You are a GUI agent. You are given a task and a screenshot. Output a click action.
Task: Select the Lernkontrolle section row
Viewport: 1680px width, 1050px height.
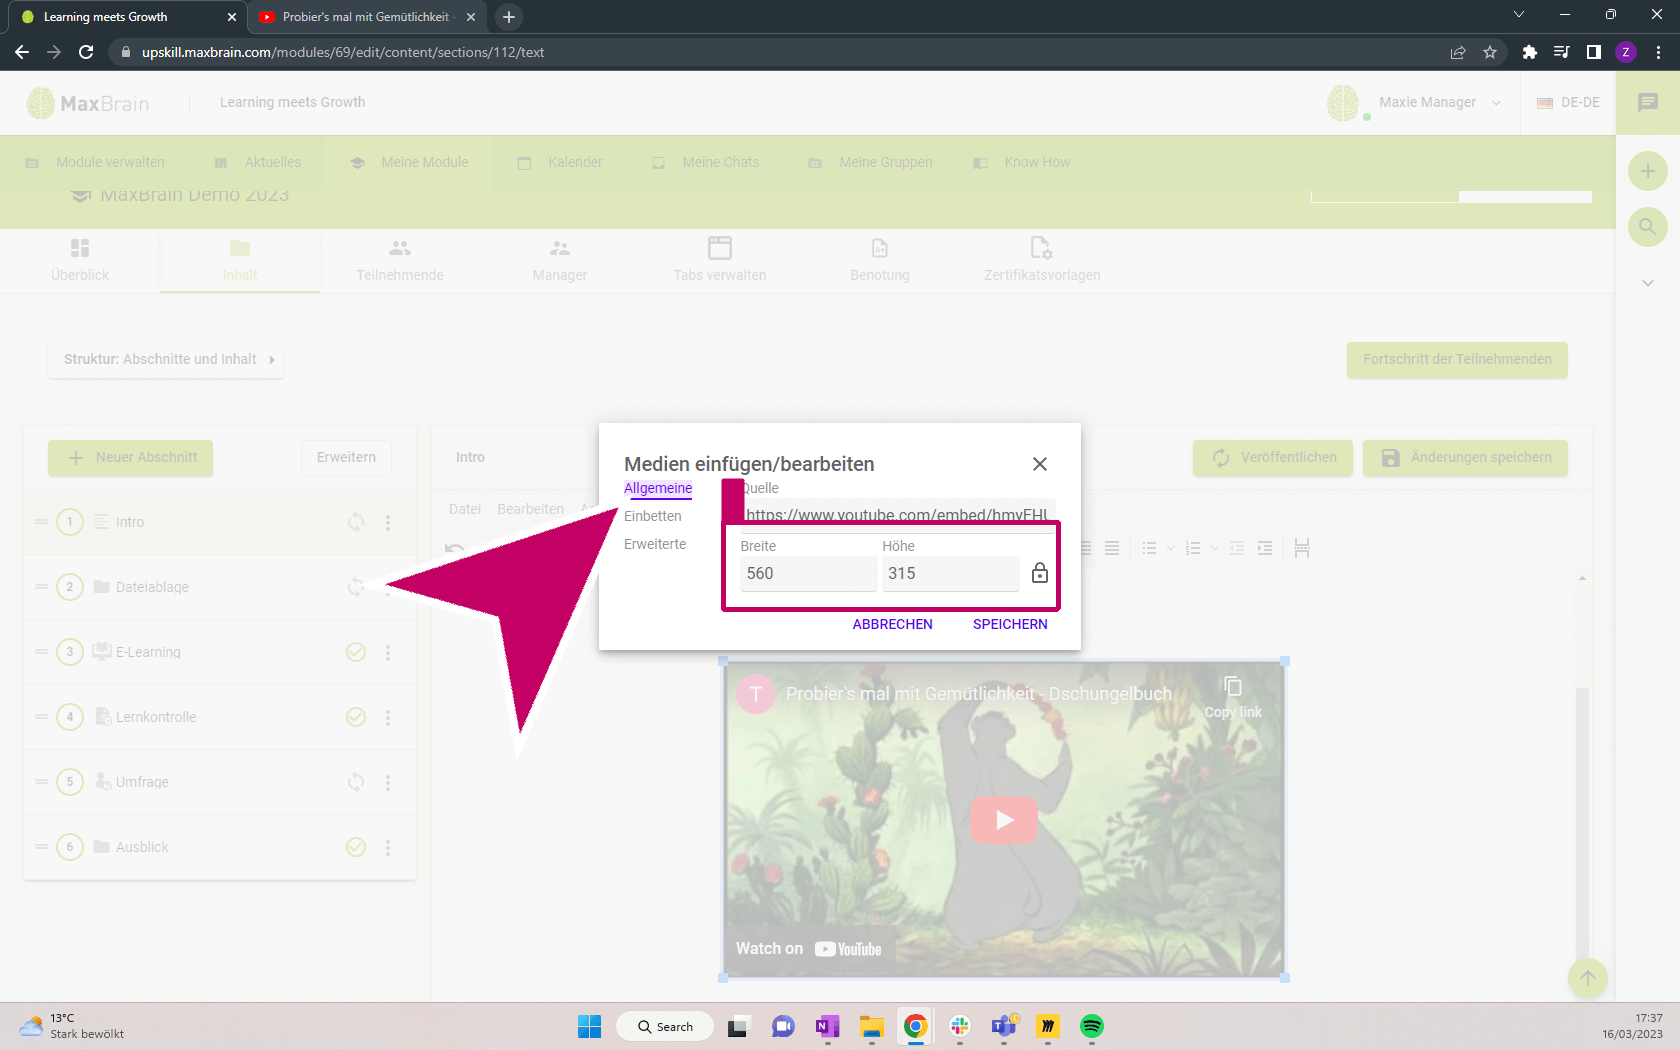220,717
